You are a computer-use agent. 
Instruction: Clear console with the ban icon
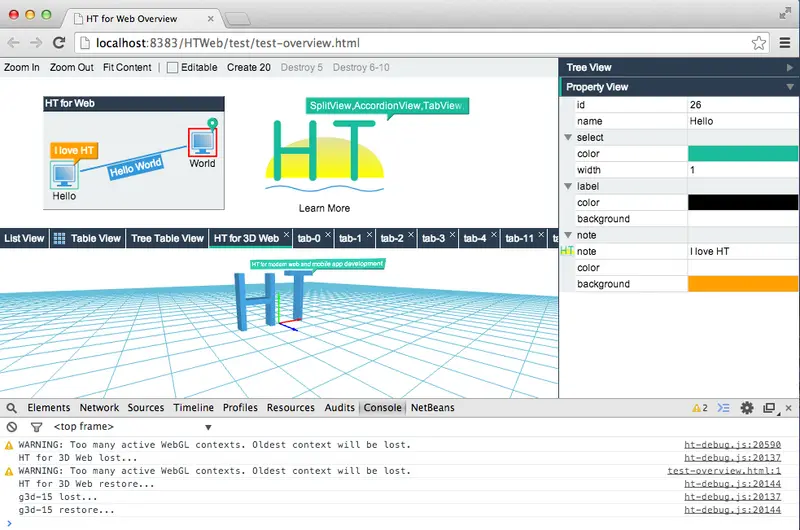(12, 427)
